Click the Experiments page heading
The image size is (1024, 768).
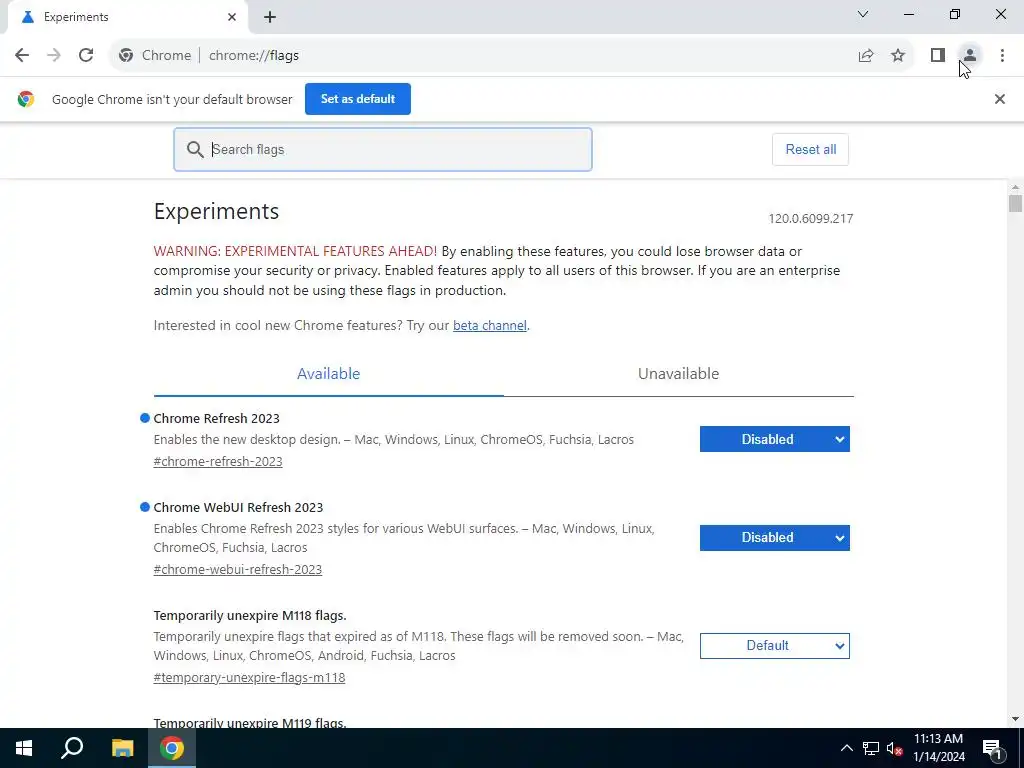tap(216, 212)
